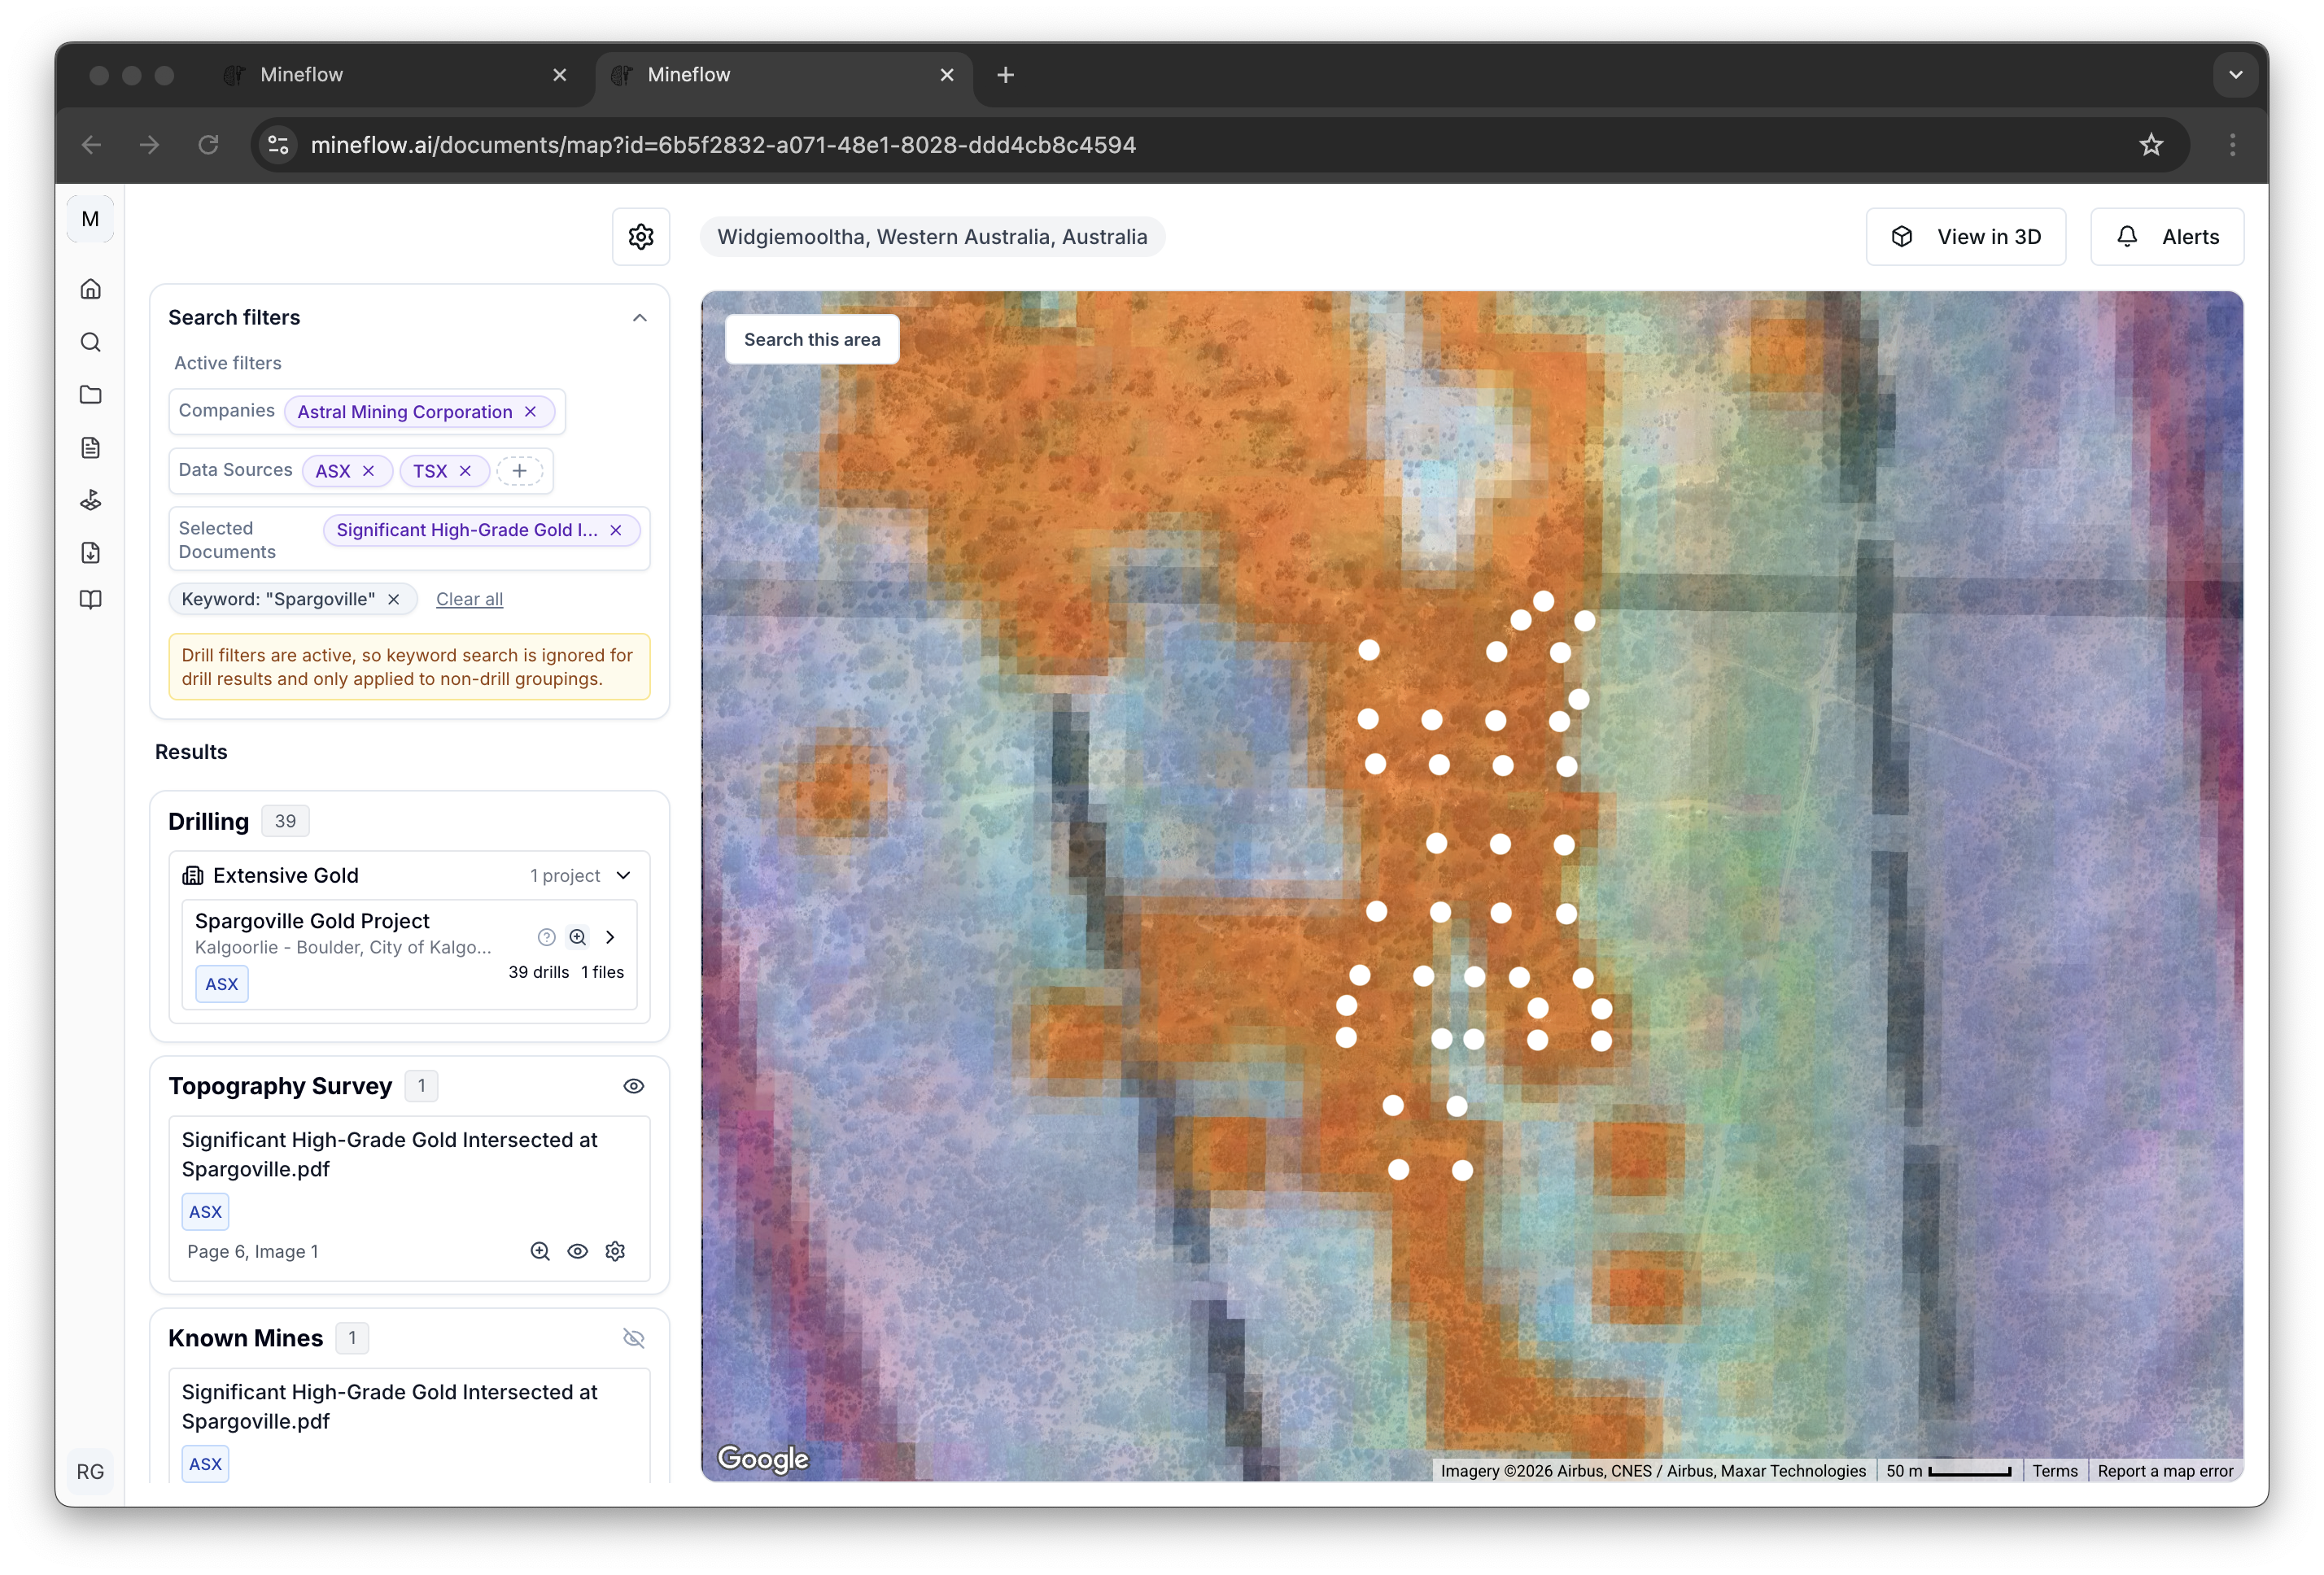Viewport: 2324px width, 1575px height.
Task: Open Spargoville Gold Project details with the chevron
Action: (x=610, y=937)
